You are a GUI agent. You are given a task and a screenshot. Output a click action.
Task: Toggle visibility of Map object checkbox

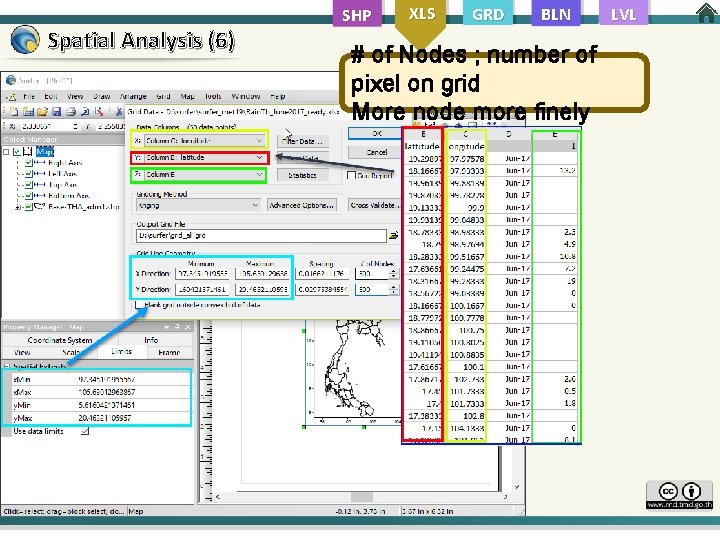click(x=17, y=151)
